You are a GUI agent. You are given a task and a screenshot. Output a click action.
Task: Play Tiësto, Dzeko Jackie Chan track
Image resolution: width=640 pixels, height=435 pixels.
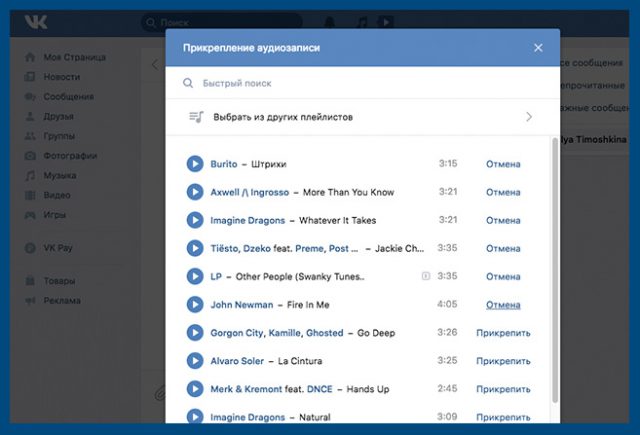195,248
